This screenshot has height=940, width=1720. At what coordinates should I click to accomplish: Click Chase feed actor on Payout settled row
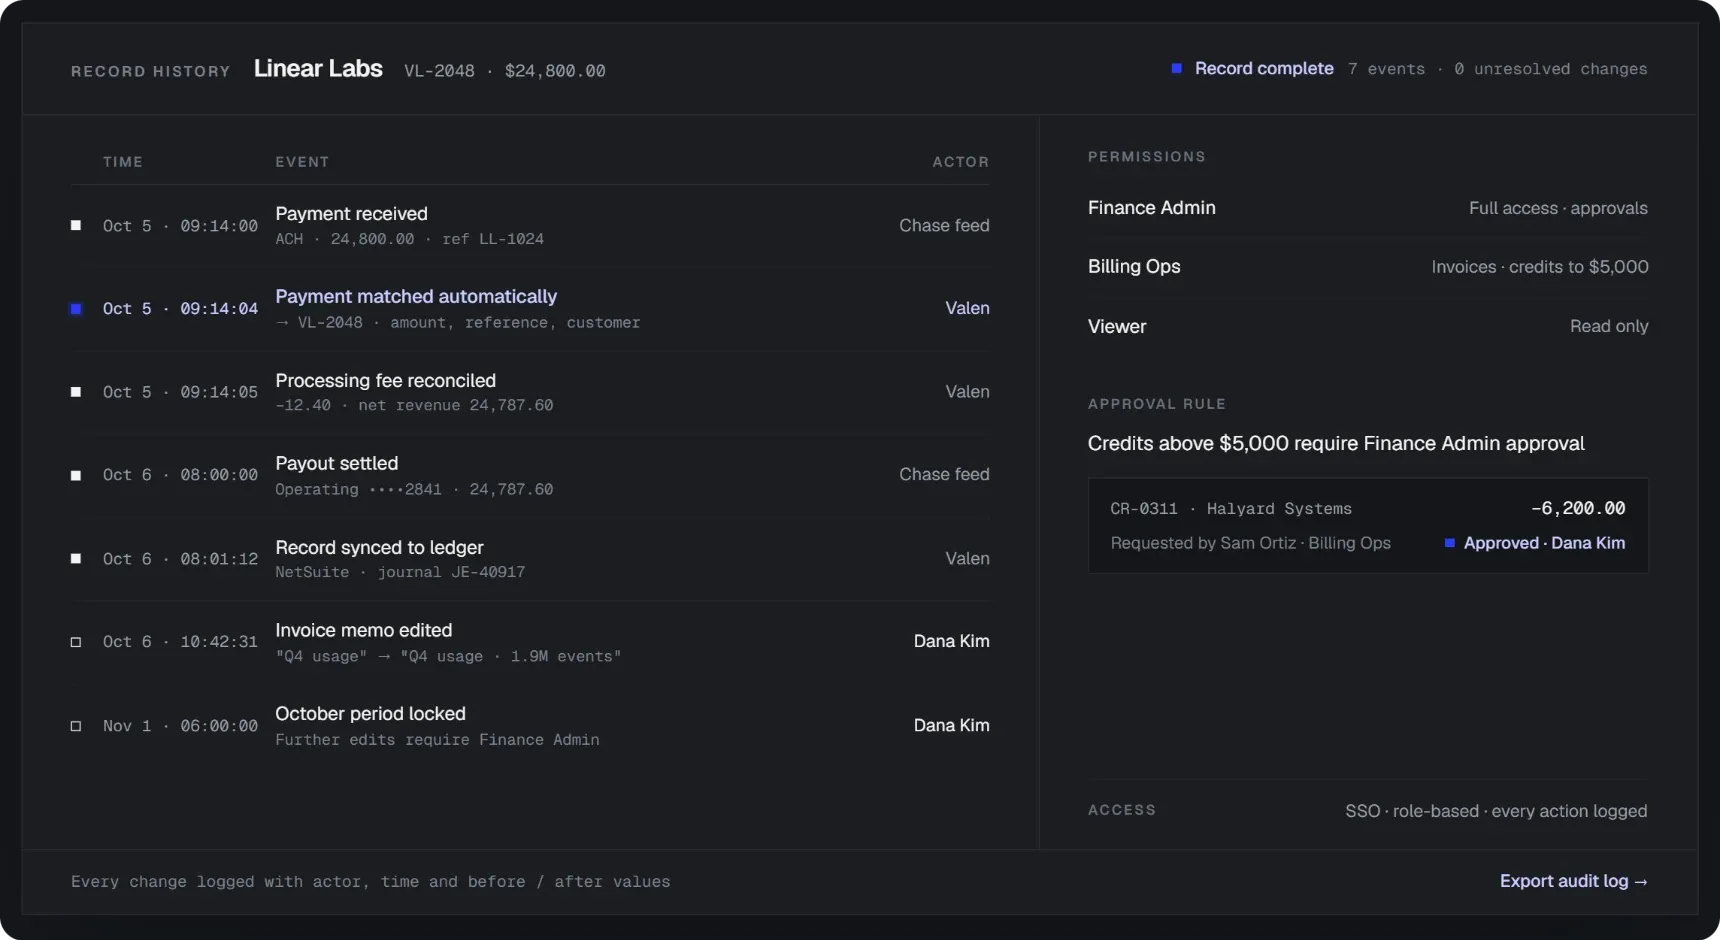(944, 474)
